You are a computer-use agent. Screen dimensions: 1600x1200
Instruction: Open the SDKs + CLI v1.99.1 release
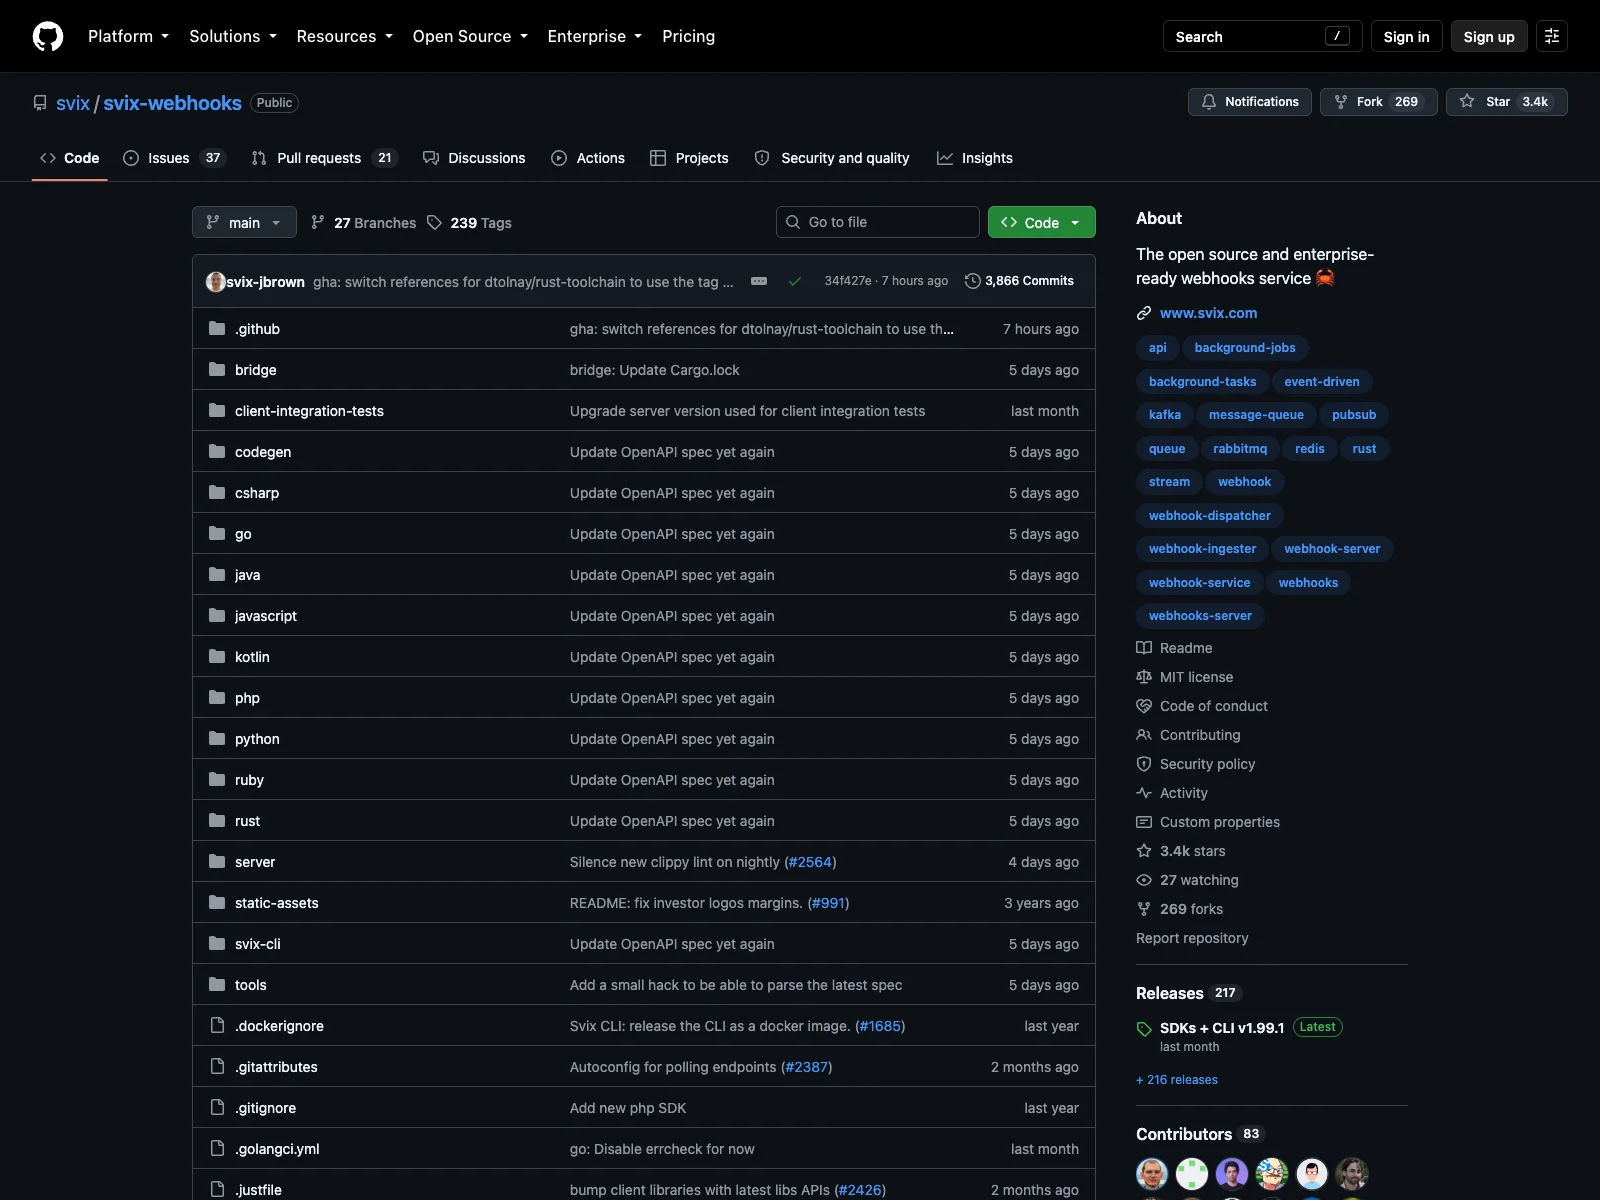tap(1221, 1028)
